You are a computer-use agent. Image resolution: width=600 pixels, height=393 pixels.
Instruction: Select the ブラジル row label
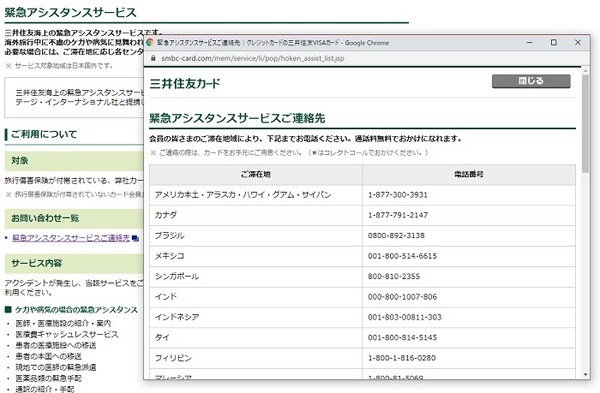170,235
